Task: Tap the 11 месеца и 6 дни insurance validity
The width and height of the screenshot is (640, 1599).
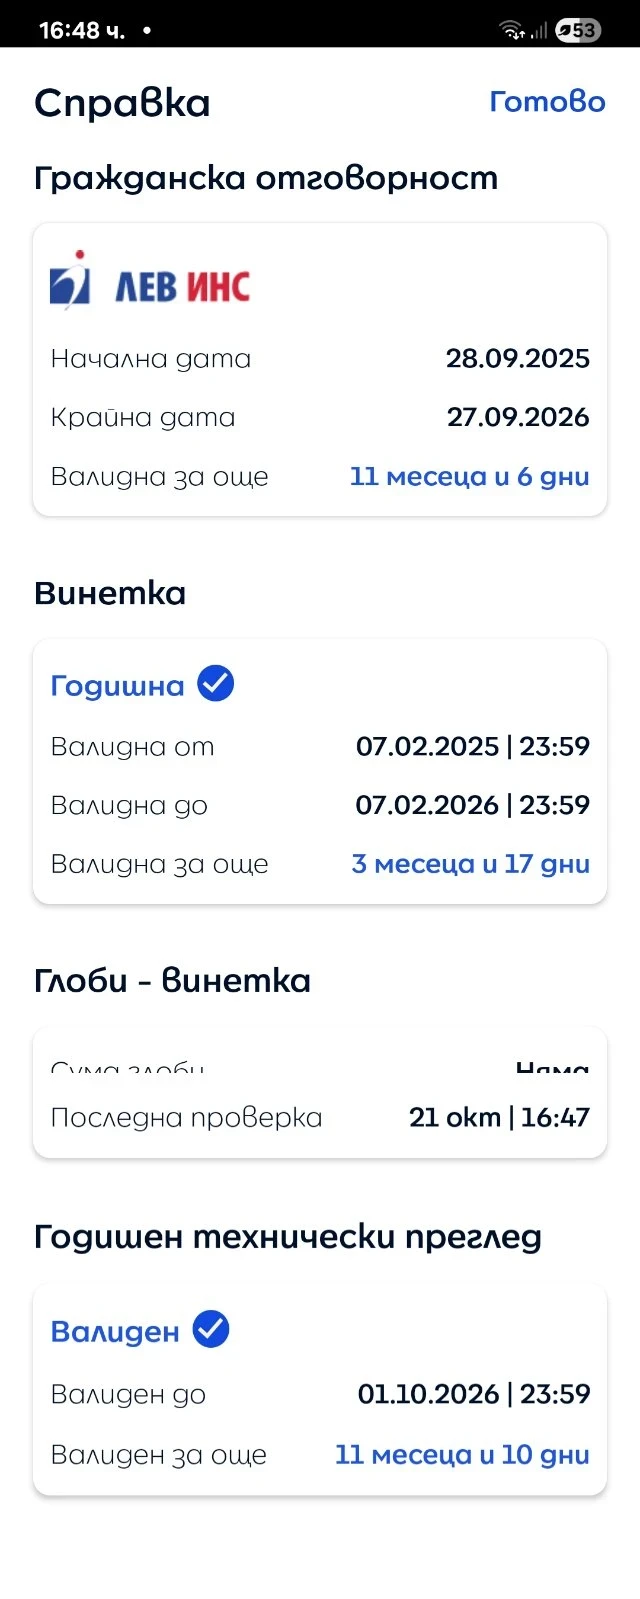Action: [469, 476]
